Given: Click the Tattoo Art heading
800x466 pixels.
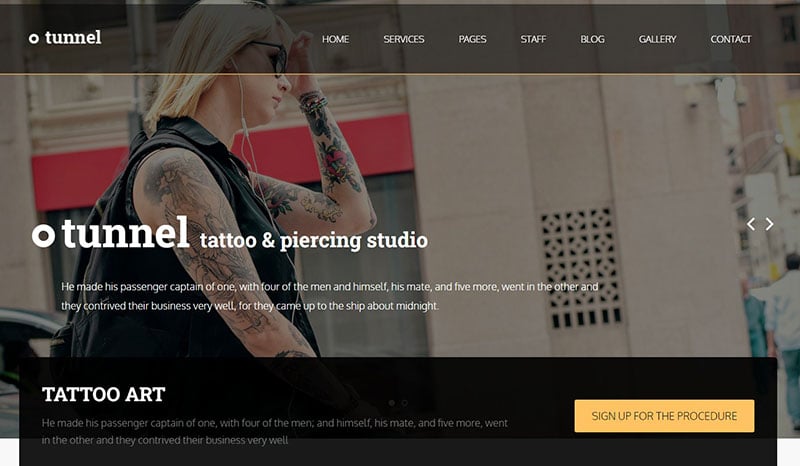Looking at the screenshot, I should 104,394.
